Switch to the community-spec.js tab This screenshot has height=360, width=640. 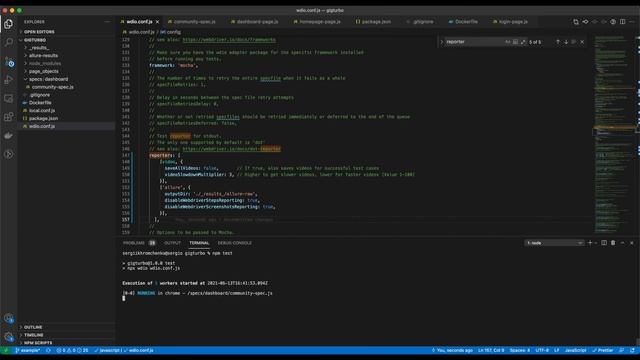(194, 22)
